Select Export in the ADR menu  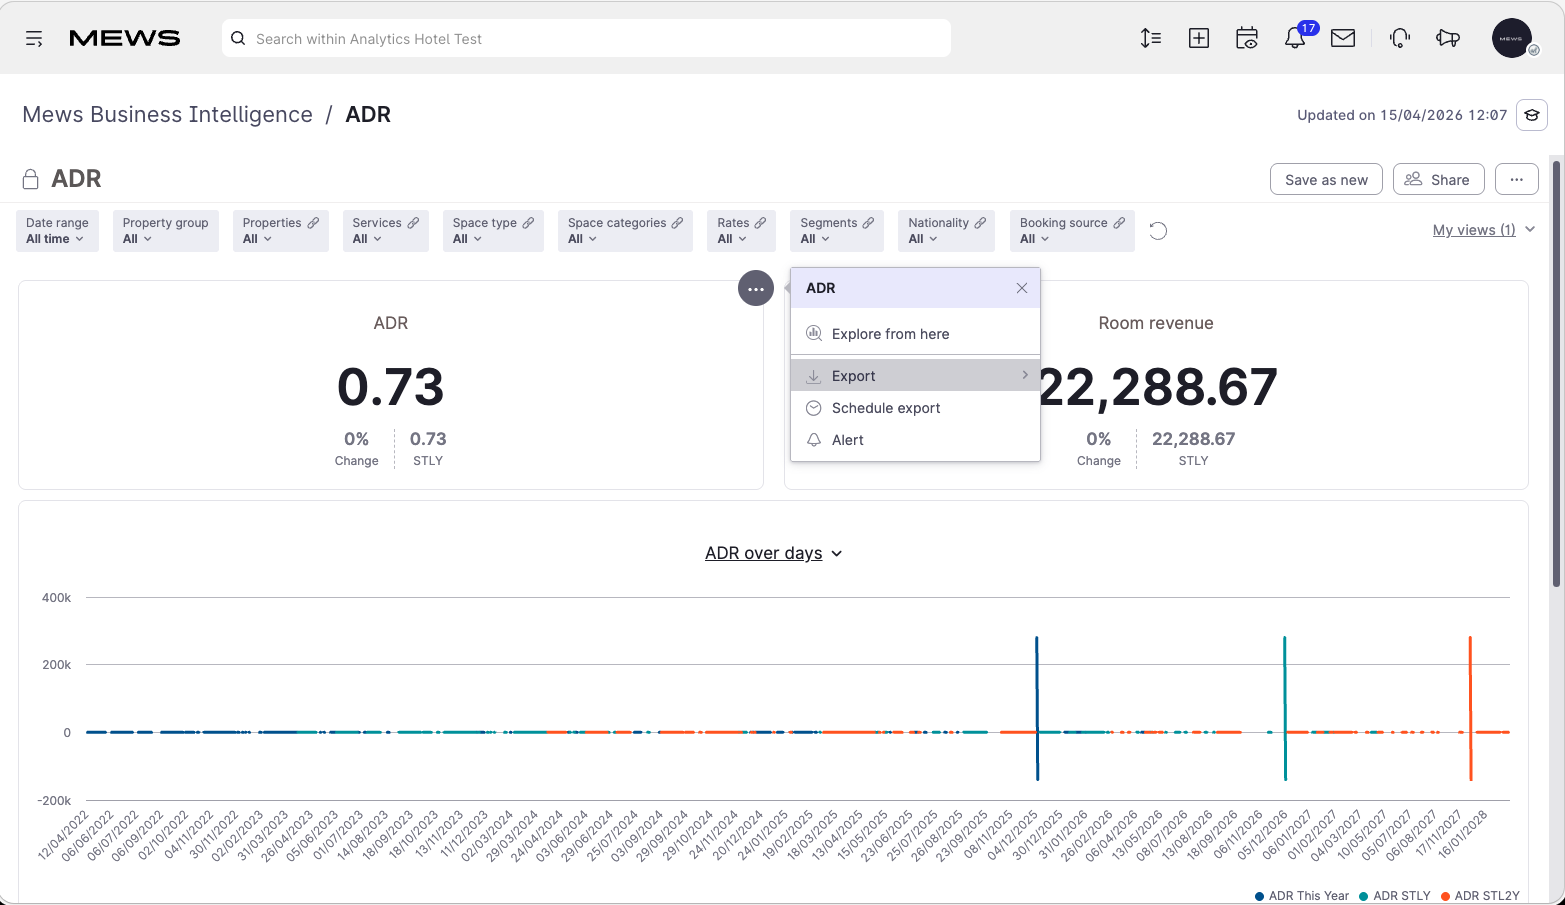tap(915, 376)
